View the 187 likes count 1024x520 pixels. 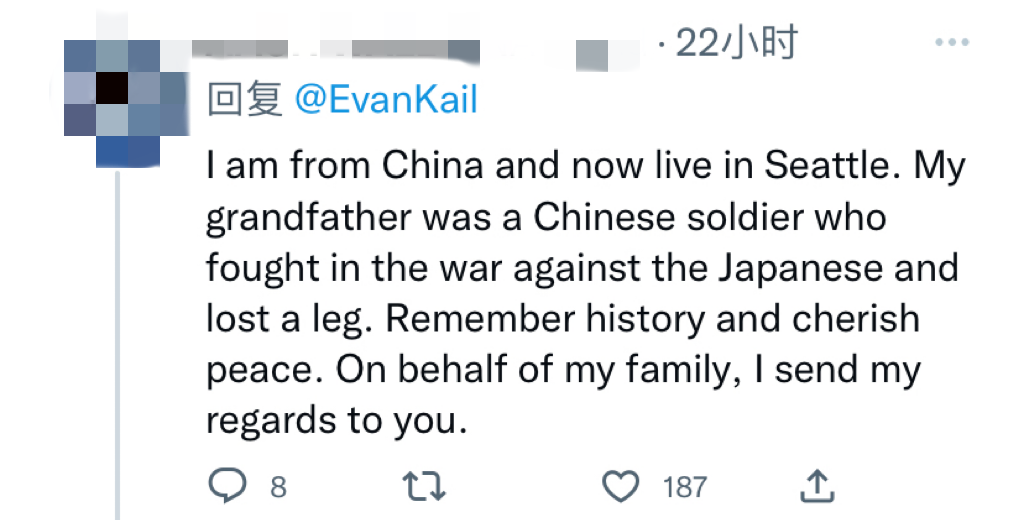coord(684,487)
